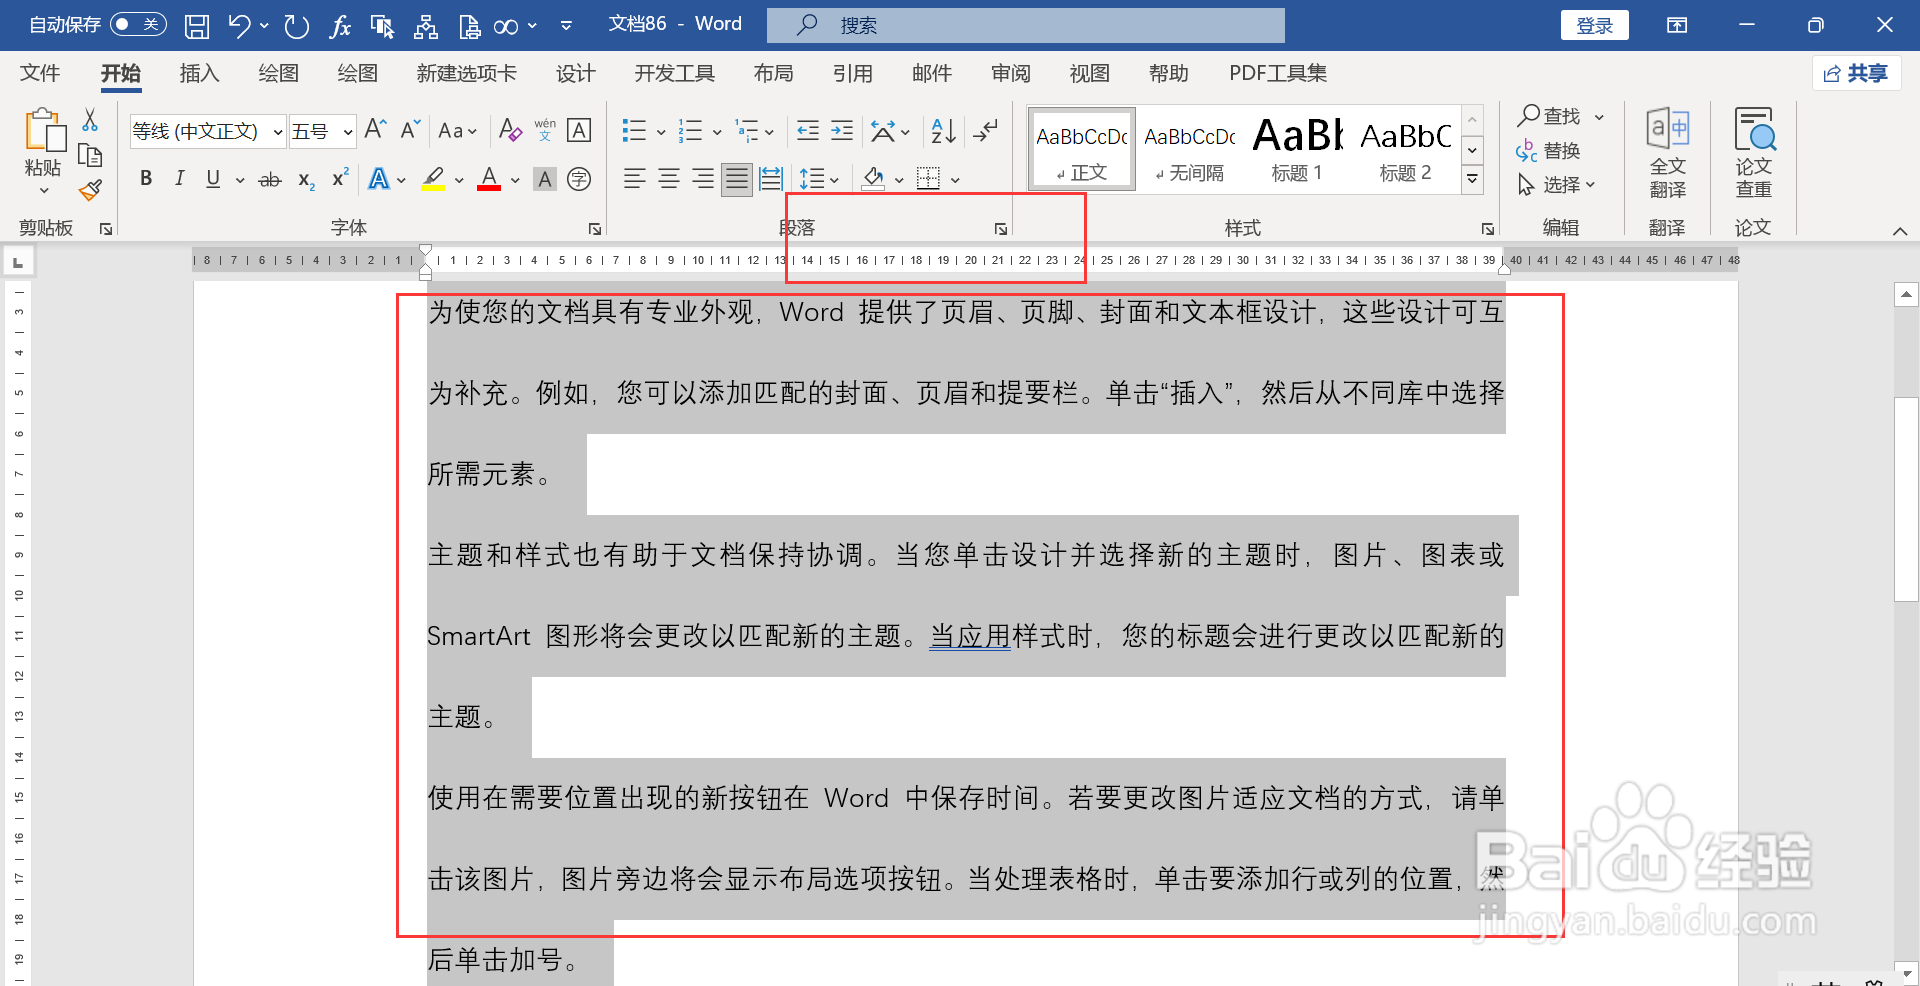Viewport: 1920px width, 986px height.
Task: Click the ribbon display options icon
Action: [1677, 25]
